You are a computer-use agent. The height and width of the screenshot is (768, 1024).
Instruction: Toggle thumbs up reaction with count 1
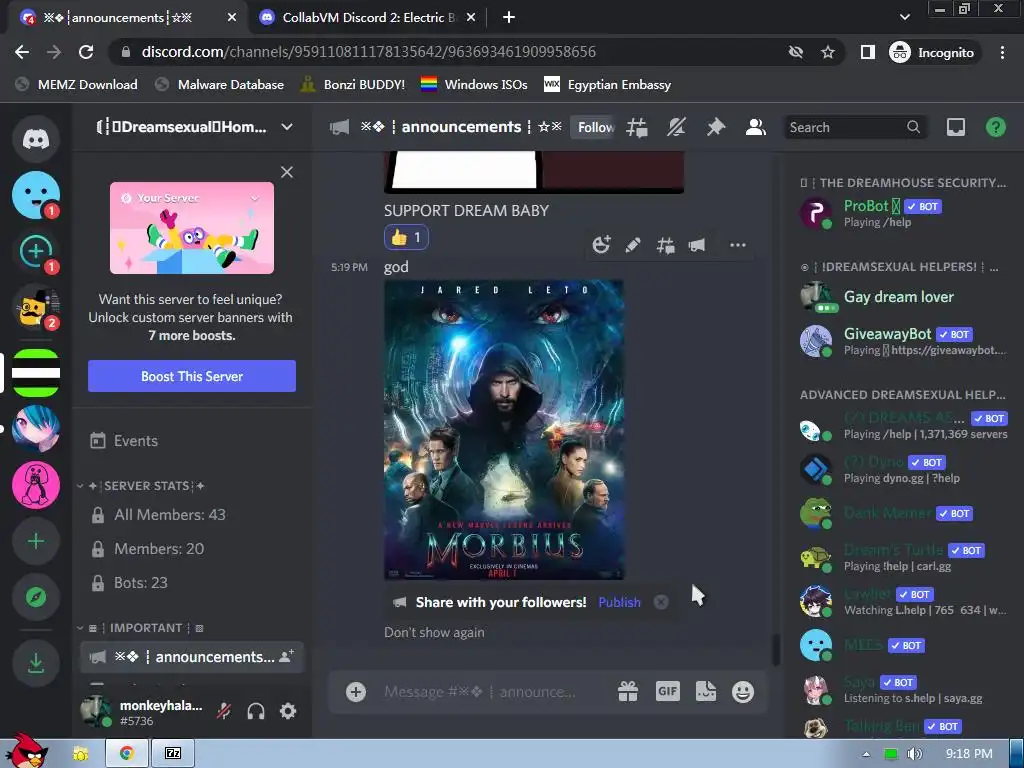(x=406, y=237)
